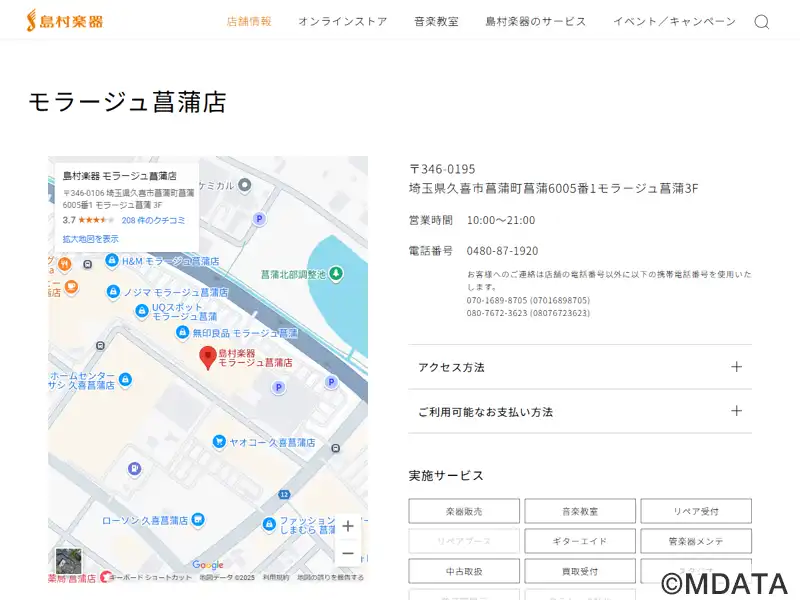The height and width of the screenshot is (600, 800).
Task: Click the ヤオコー久喜菖蒲店 cart marker
Action: coord(219,441)
